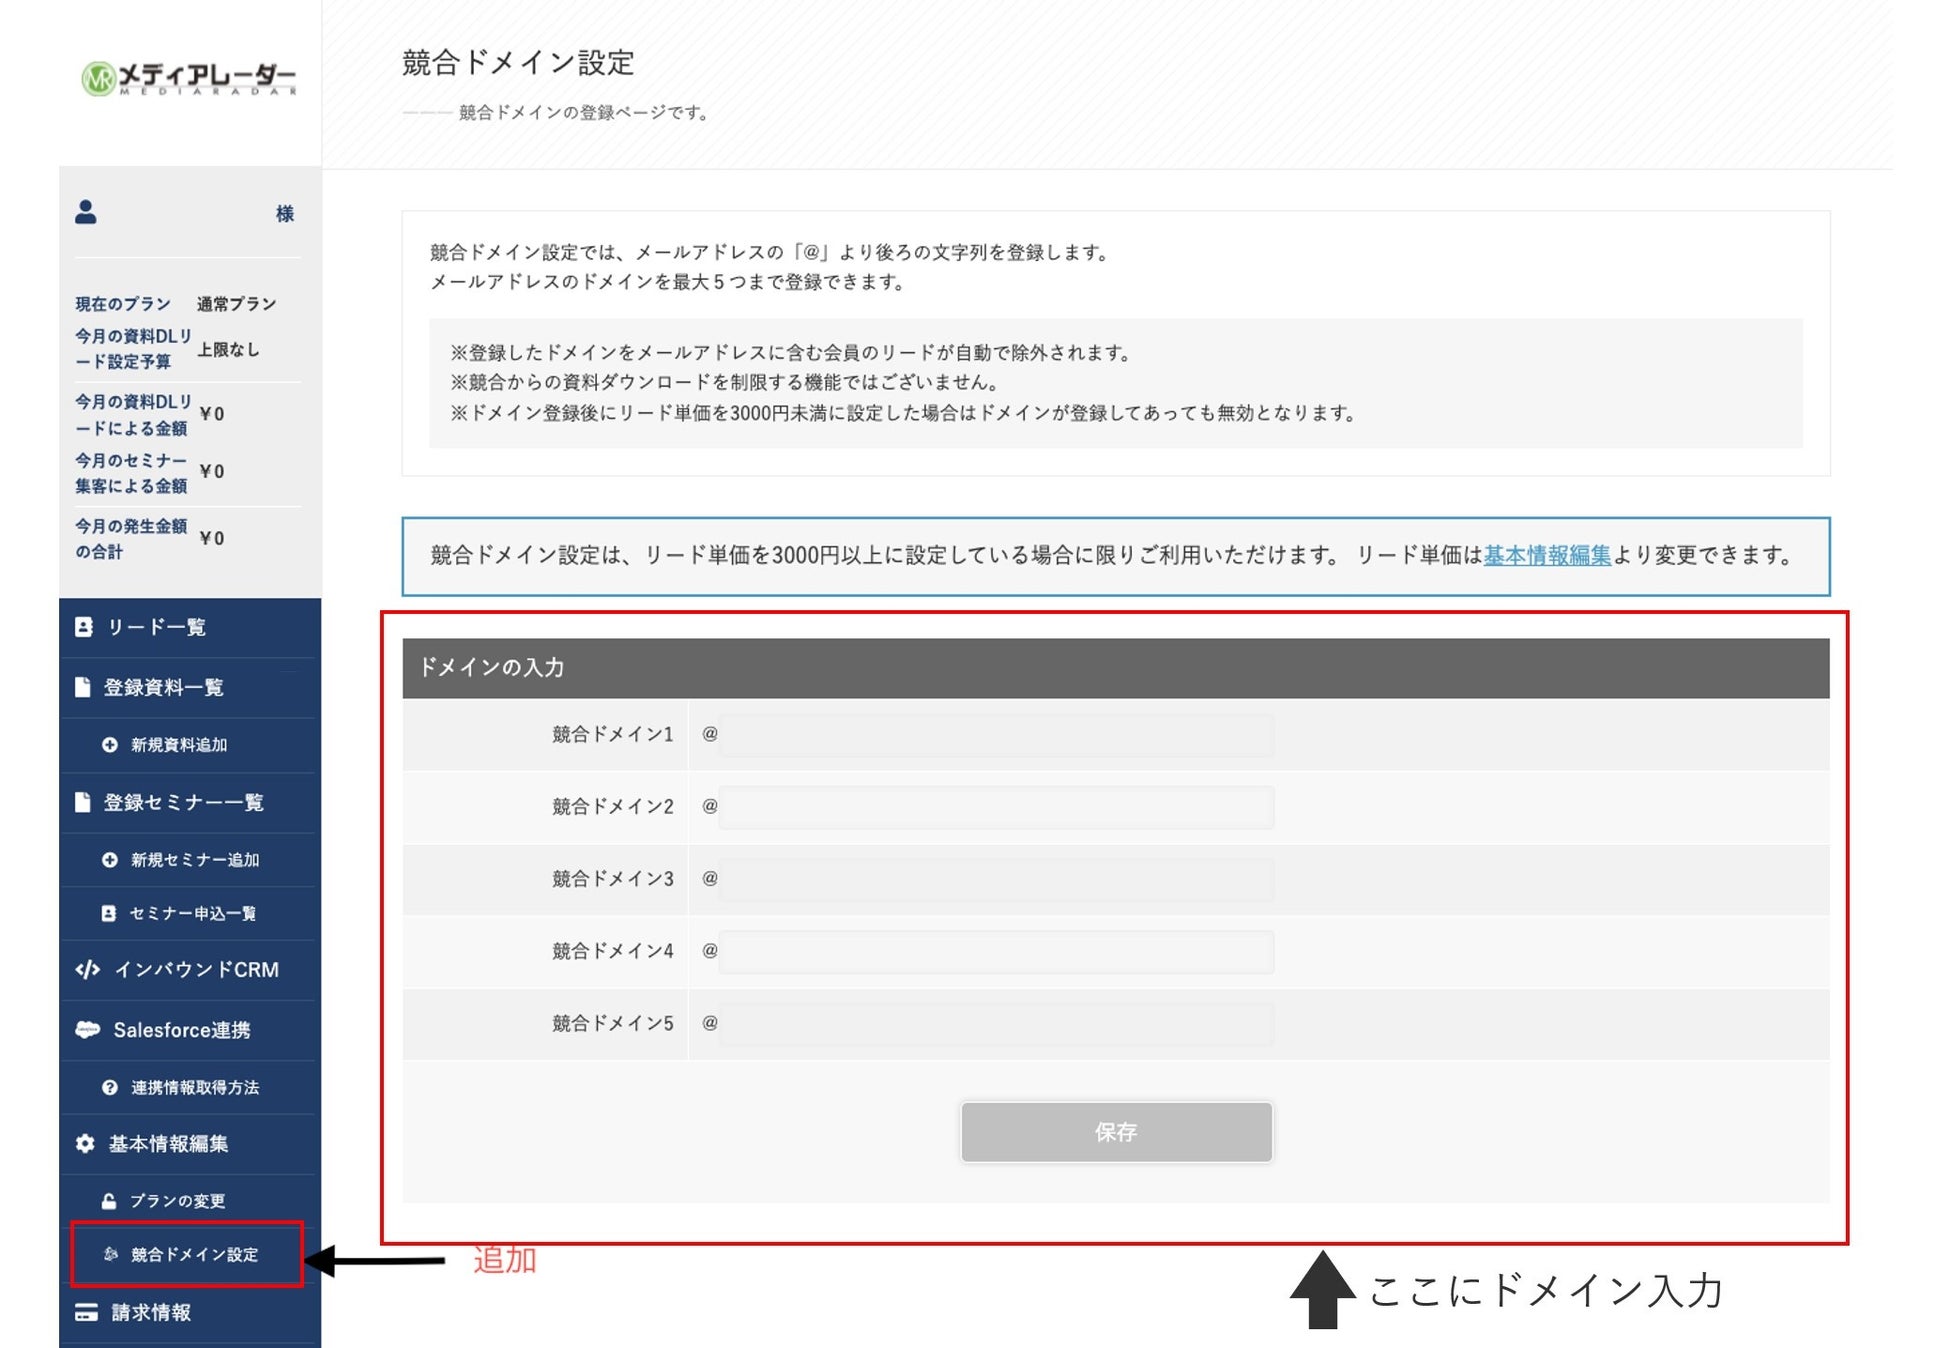Click the plus icon for 新規資料追加
The width and height of the screenshot is (1950, 1348).
(110, 745)
